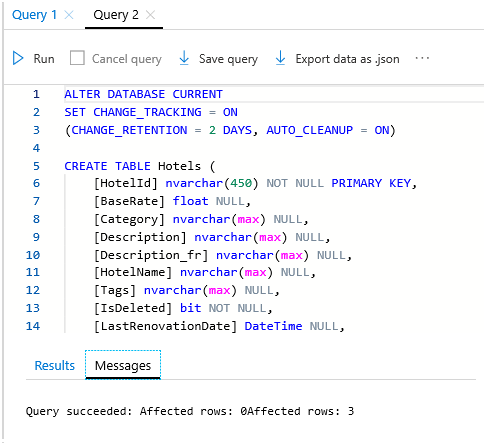The image size is (487, 443).
Task: Place cursor on ALTER DATABASE CURRENT line
Action: tap(143, 94)
